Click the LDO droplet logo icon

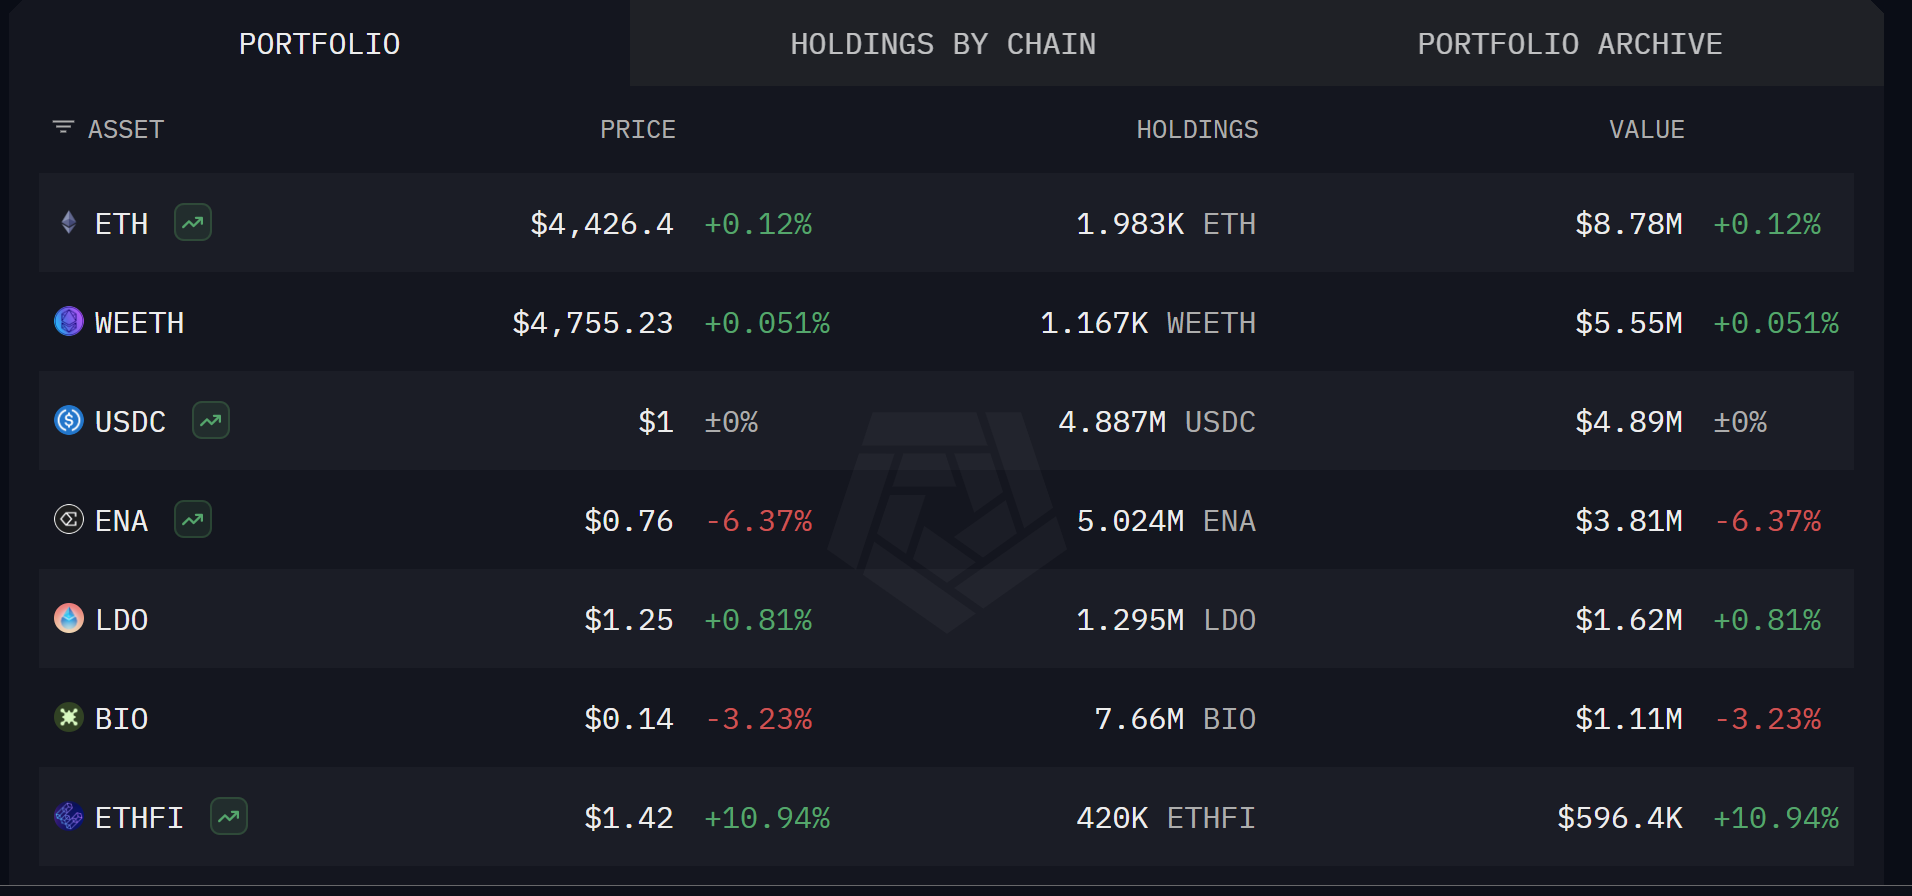(69, 618)
